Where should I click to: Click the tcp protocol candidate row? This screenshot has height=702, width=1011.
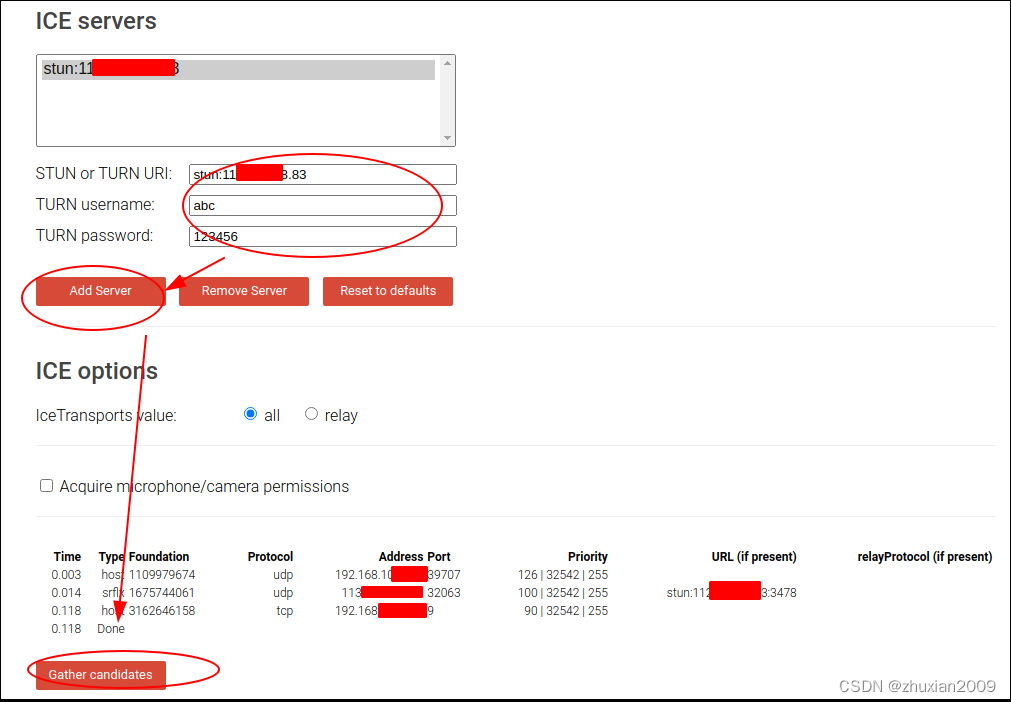pyautogui.click(x=284, y=610)
